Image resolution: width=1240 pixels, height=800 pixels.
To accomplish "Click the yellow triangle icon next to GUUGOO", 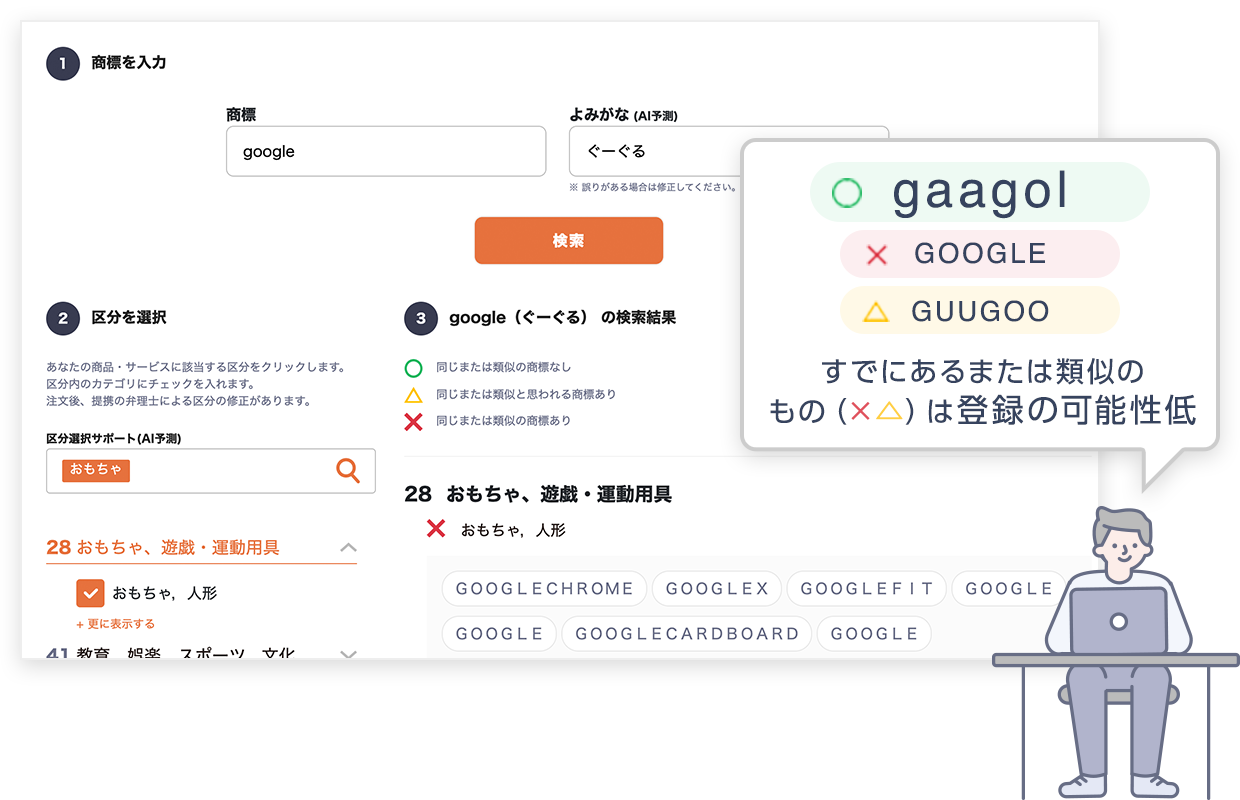I will pyautogui.click(x=875, y=312).
